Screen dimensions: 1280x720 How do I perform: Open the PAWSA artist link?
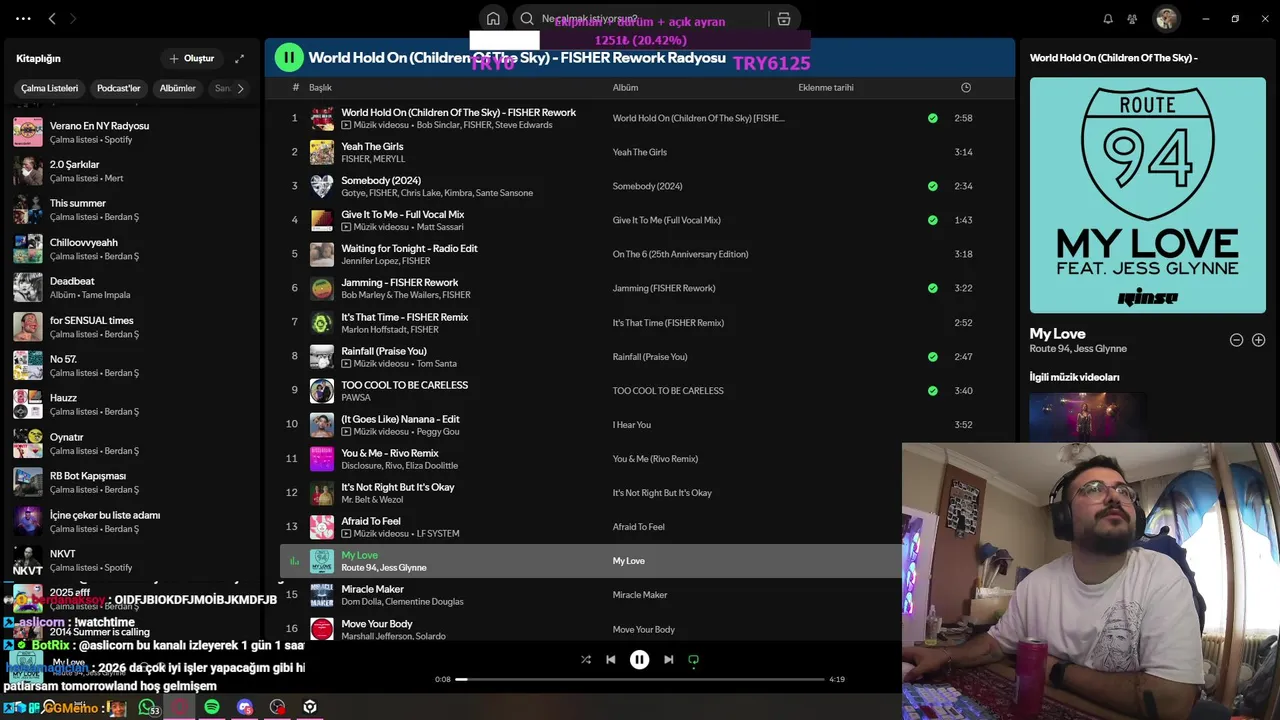coord(356,398)
